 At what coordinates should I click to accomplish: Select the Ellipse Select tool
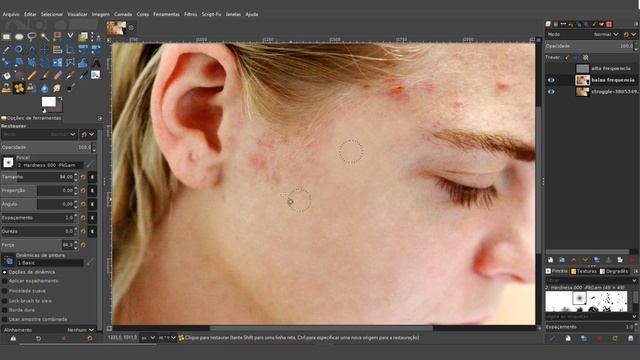click(19, 37)
